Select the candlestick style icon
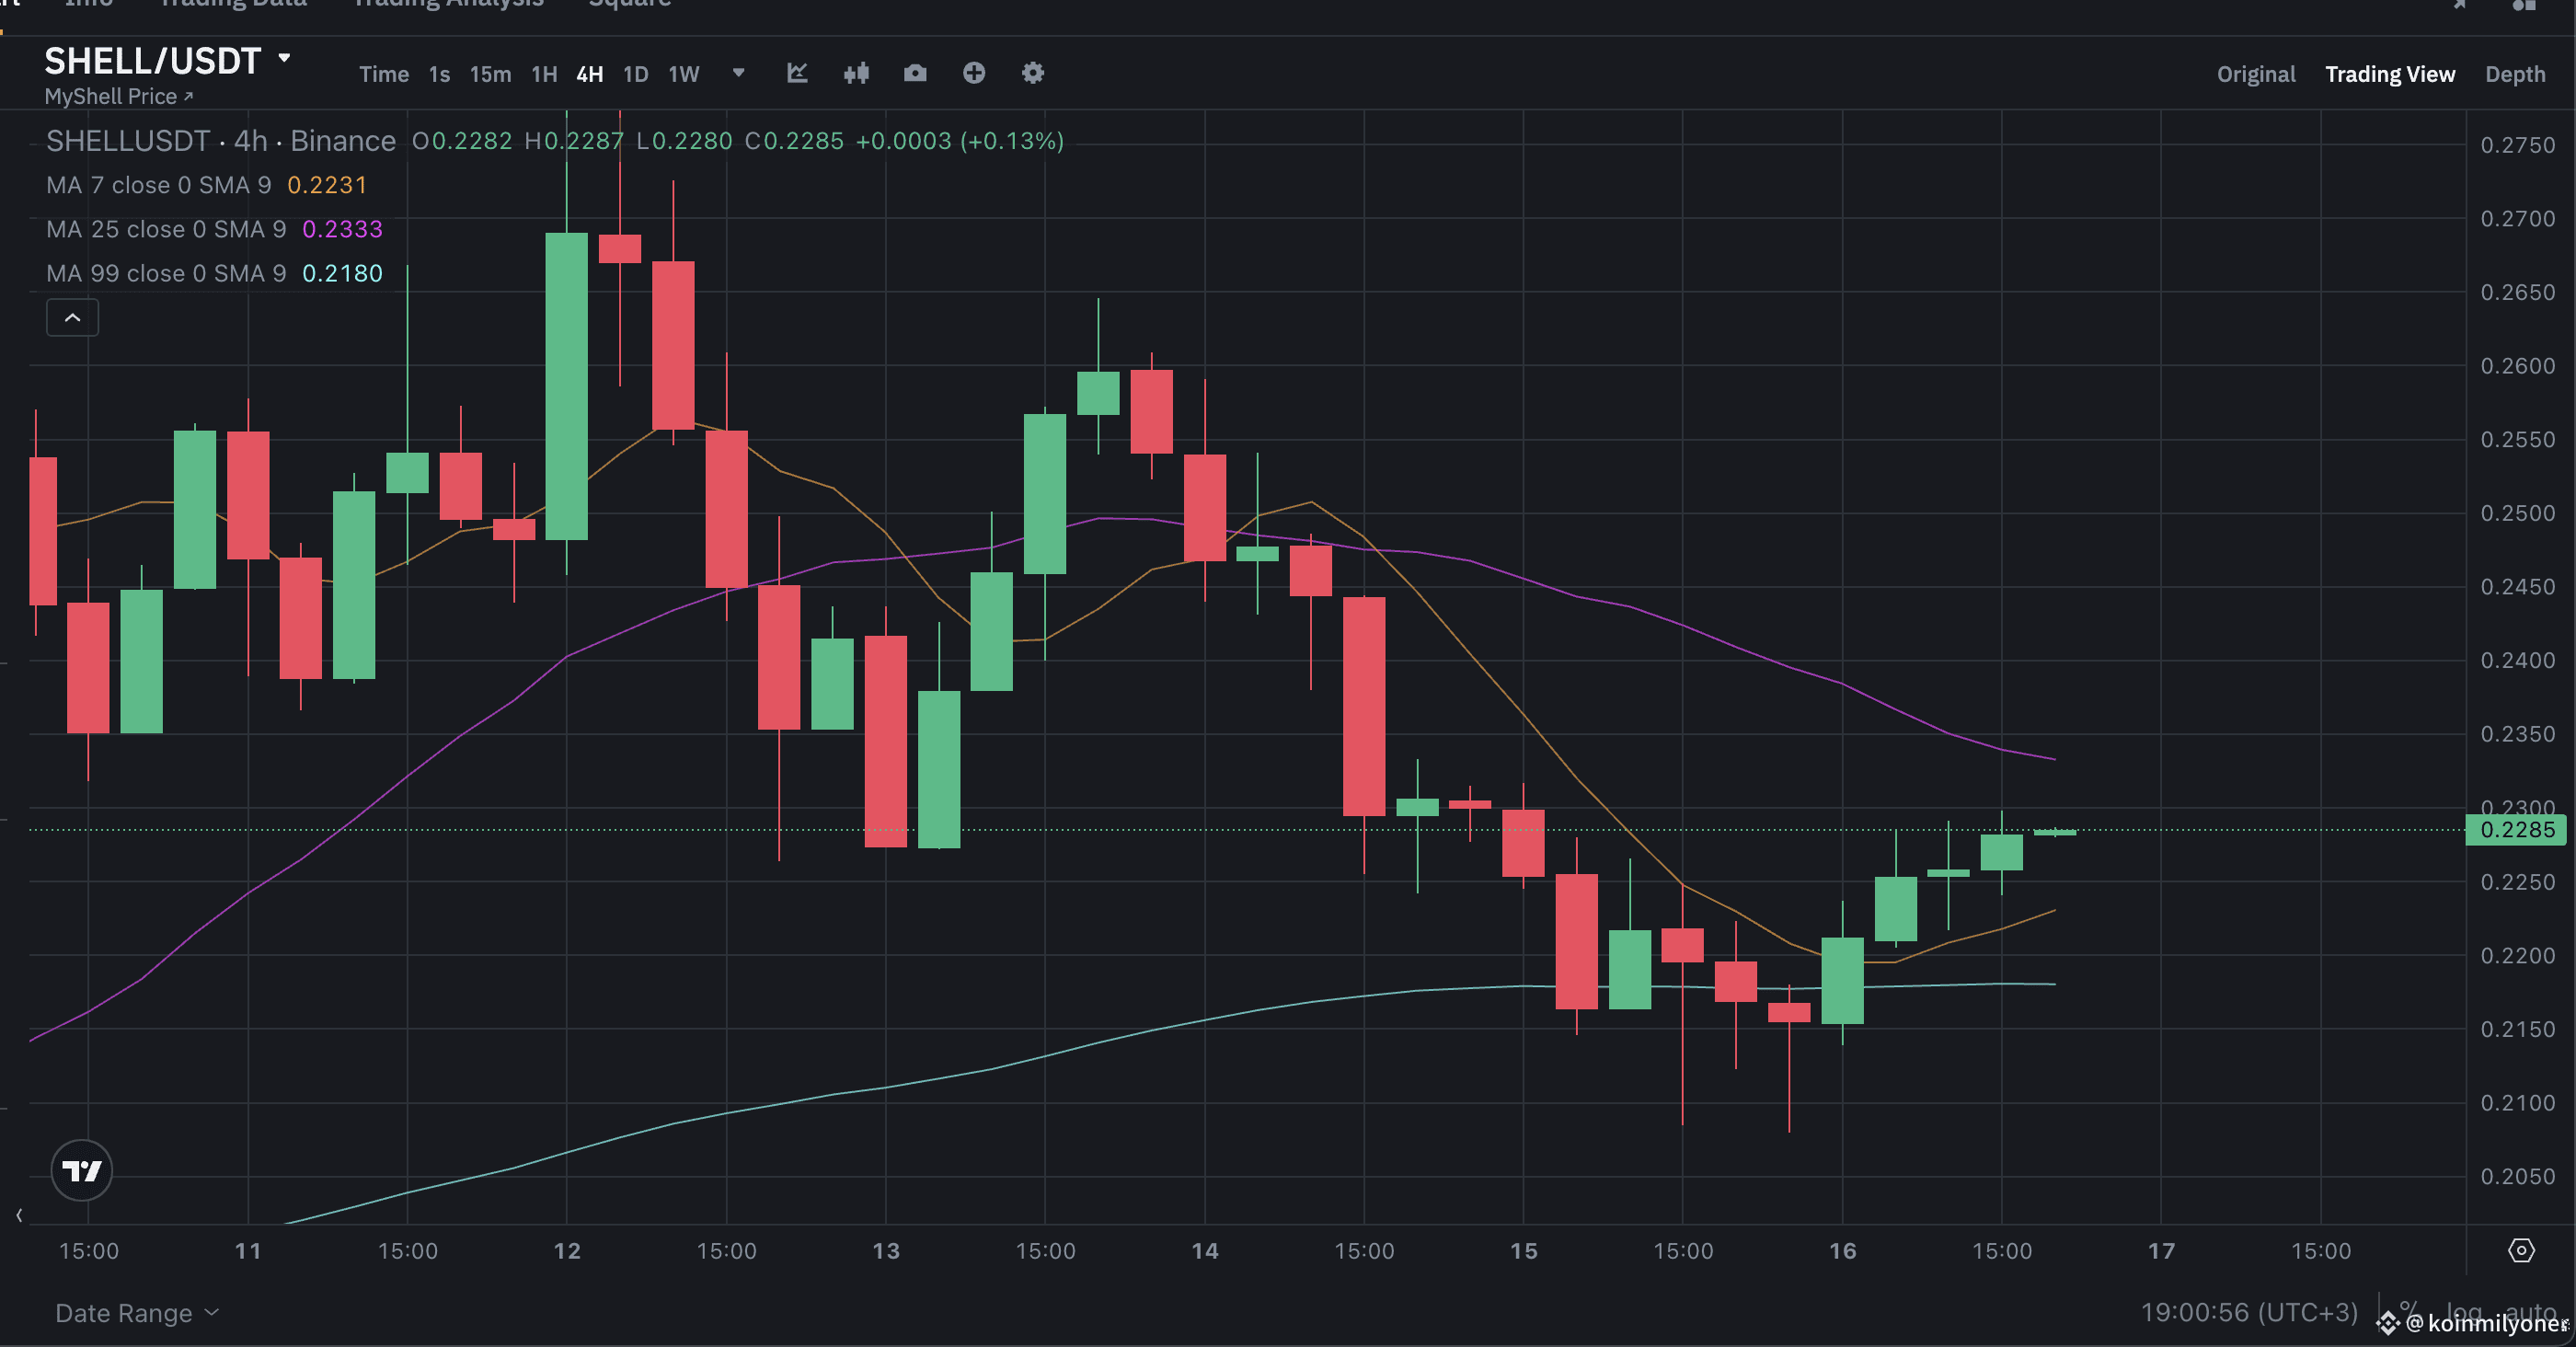The height and width of the screenshot is (1347, 2576). (x=855, y=73)
